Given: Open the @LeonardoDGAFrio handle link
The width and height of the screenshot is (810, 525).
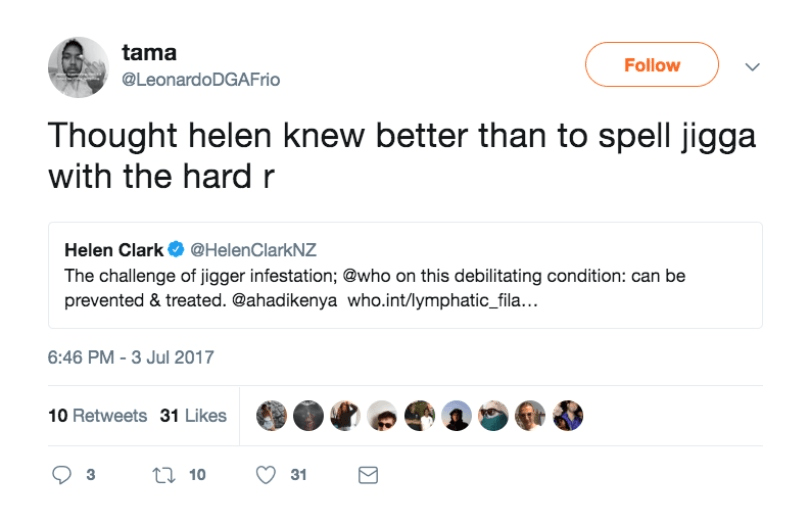Looking at the screenshot, I should click(x=200, y=80).
